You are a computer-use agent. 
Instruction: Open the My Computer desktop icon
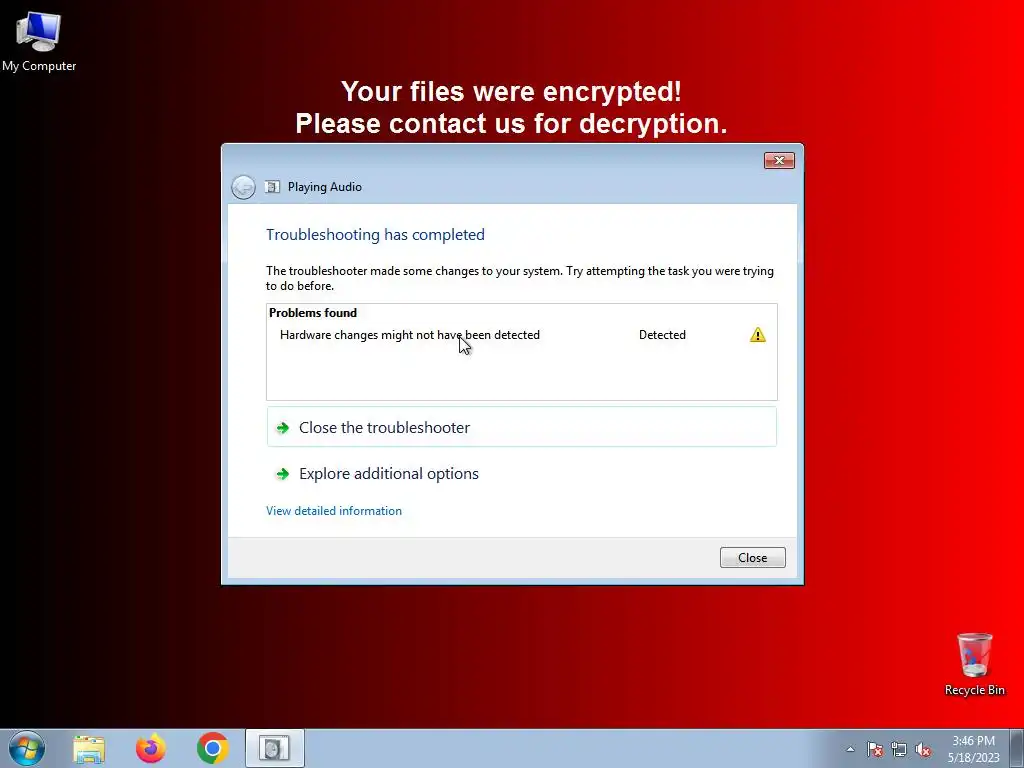[39, 41]
